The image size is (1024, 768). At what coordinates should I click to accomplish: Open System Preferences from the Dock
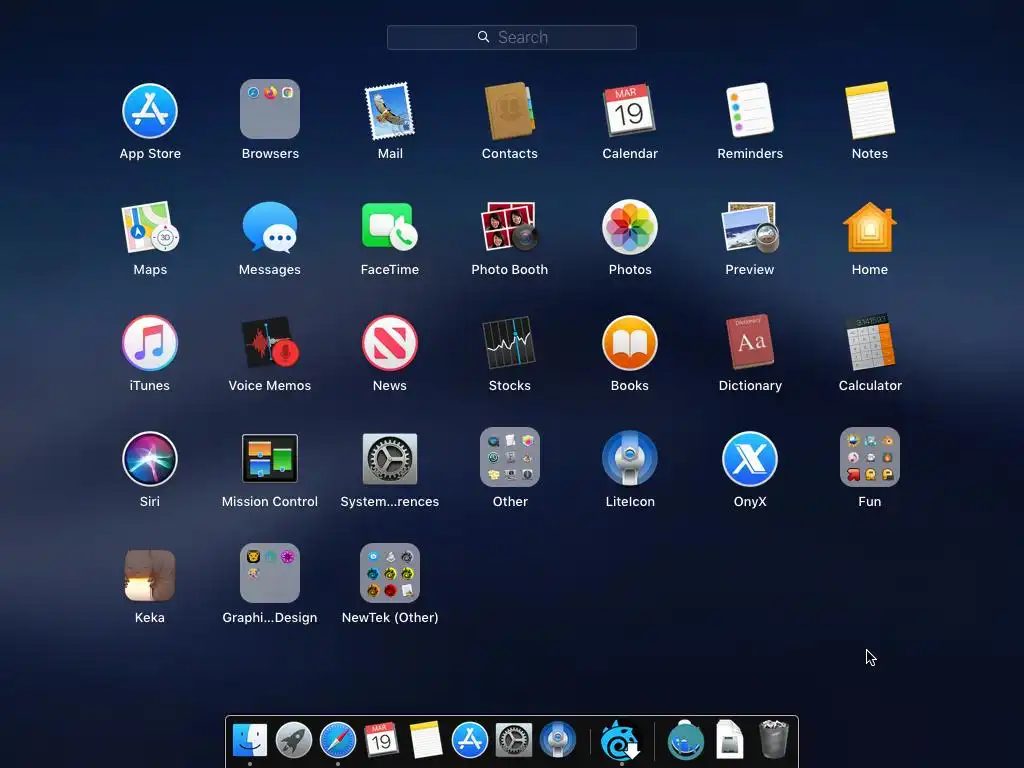(x=513, y=741)
